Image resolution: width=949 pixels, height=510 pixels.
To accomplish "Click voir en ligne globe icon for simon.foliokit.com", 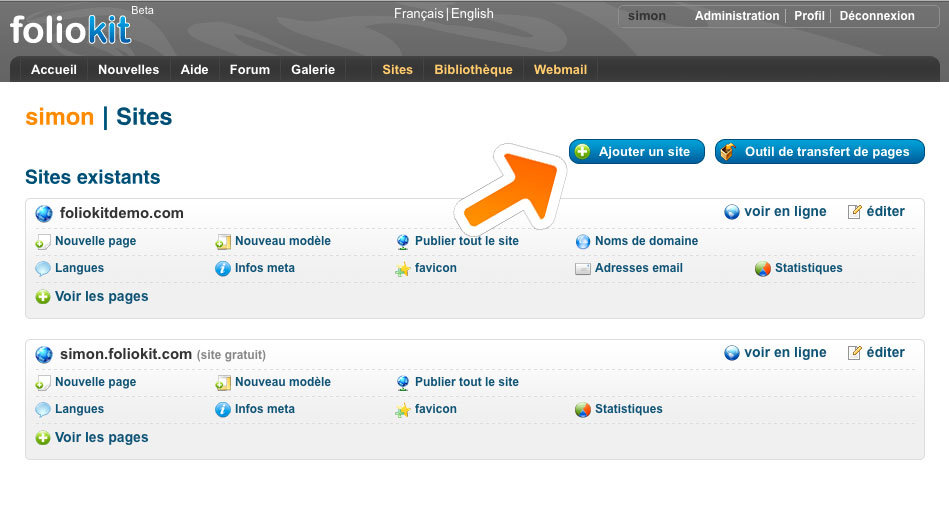I will 732,353.
